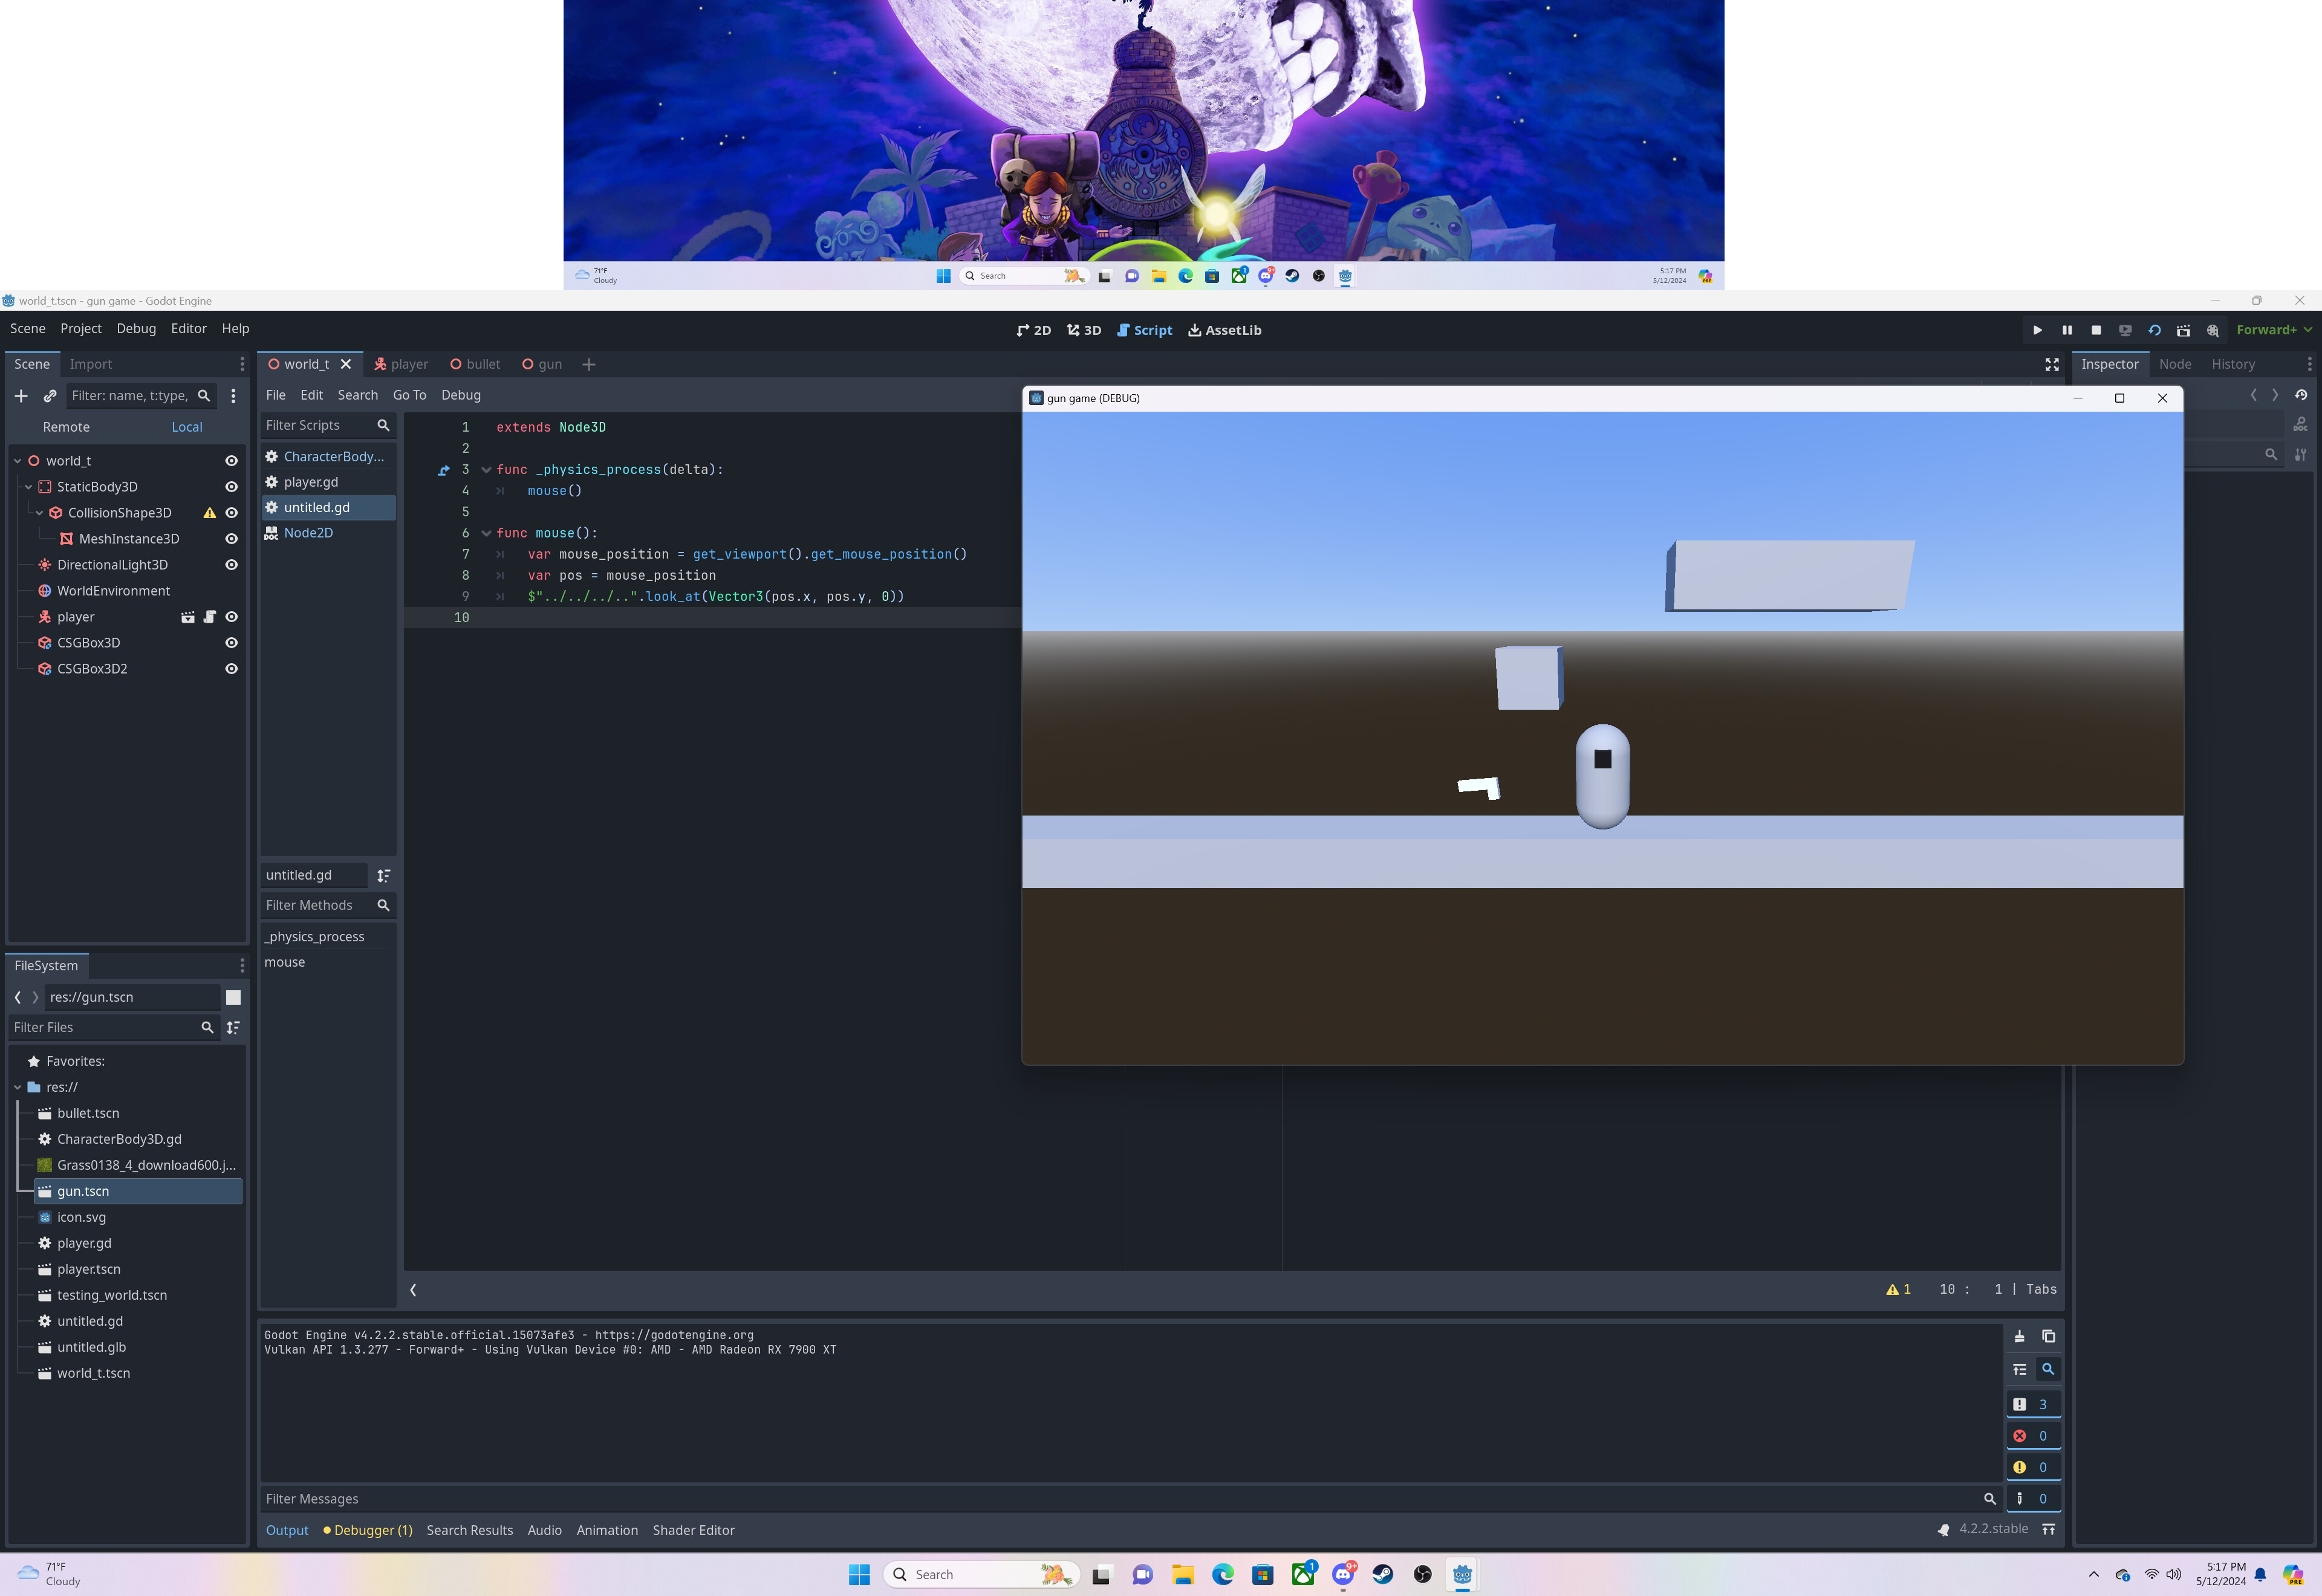Hide the DirectionalLight3D node
This screenshot has height=1596, width=2322.
[x=231, y=565]
